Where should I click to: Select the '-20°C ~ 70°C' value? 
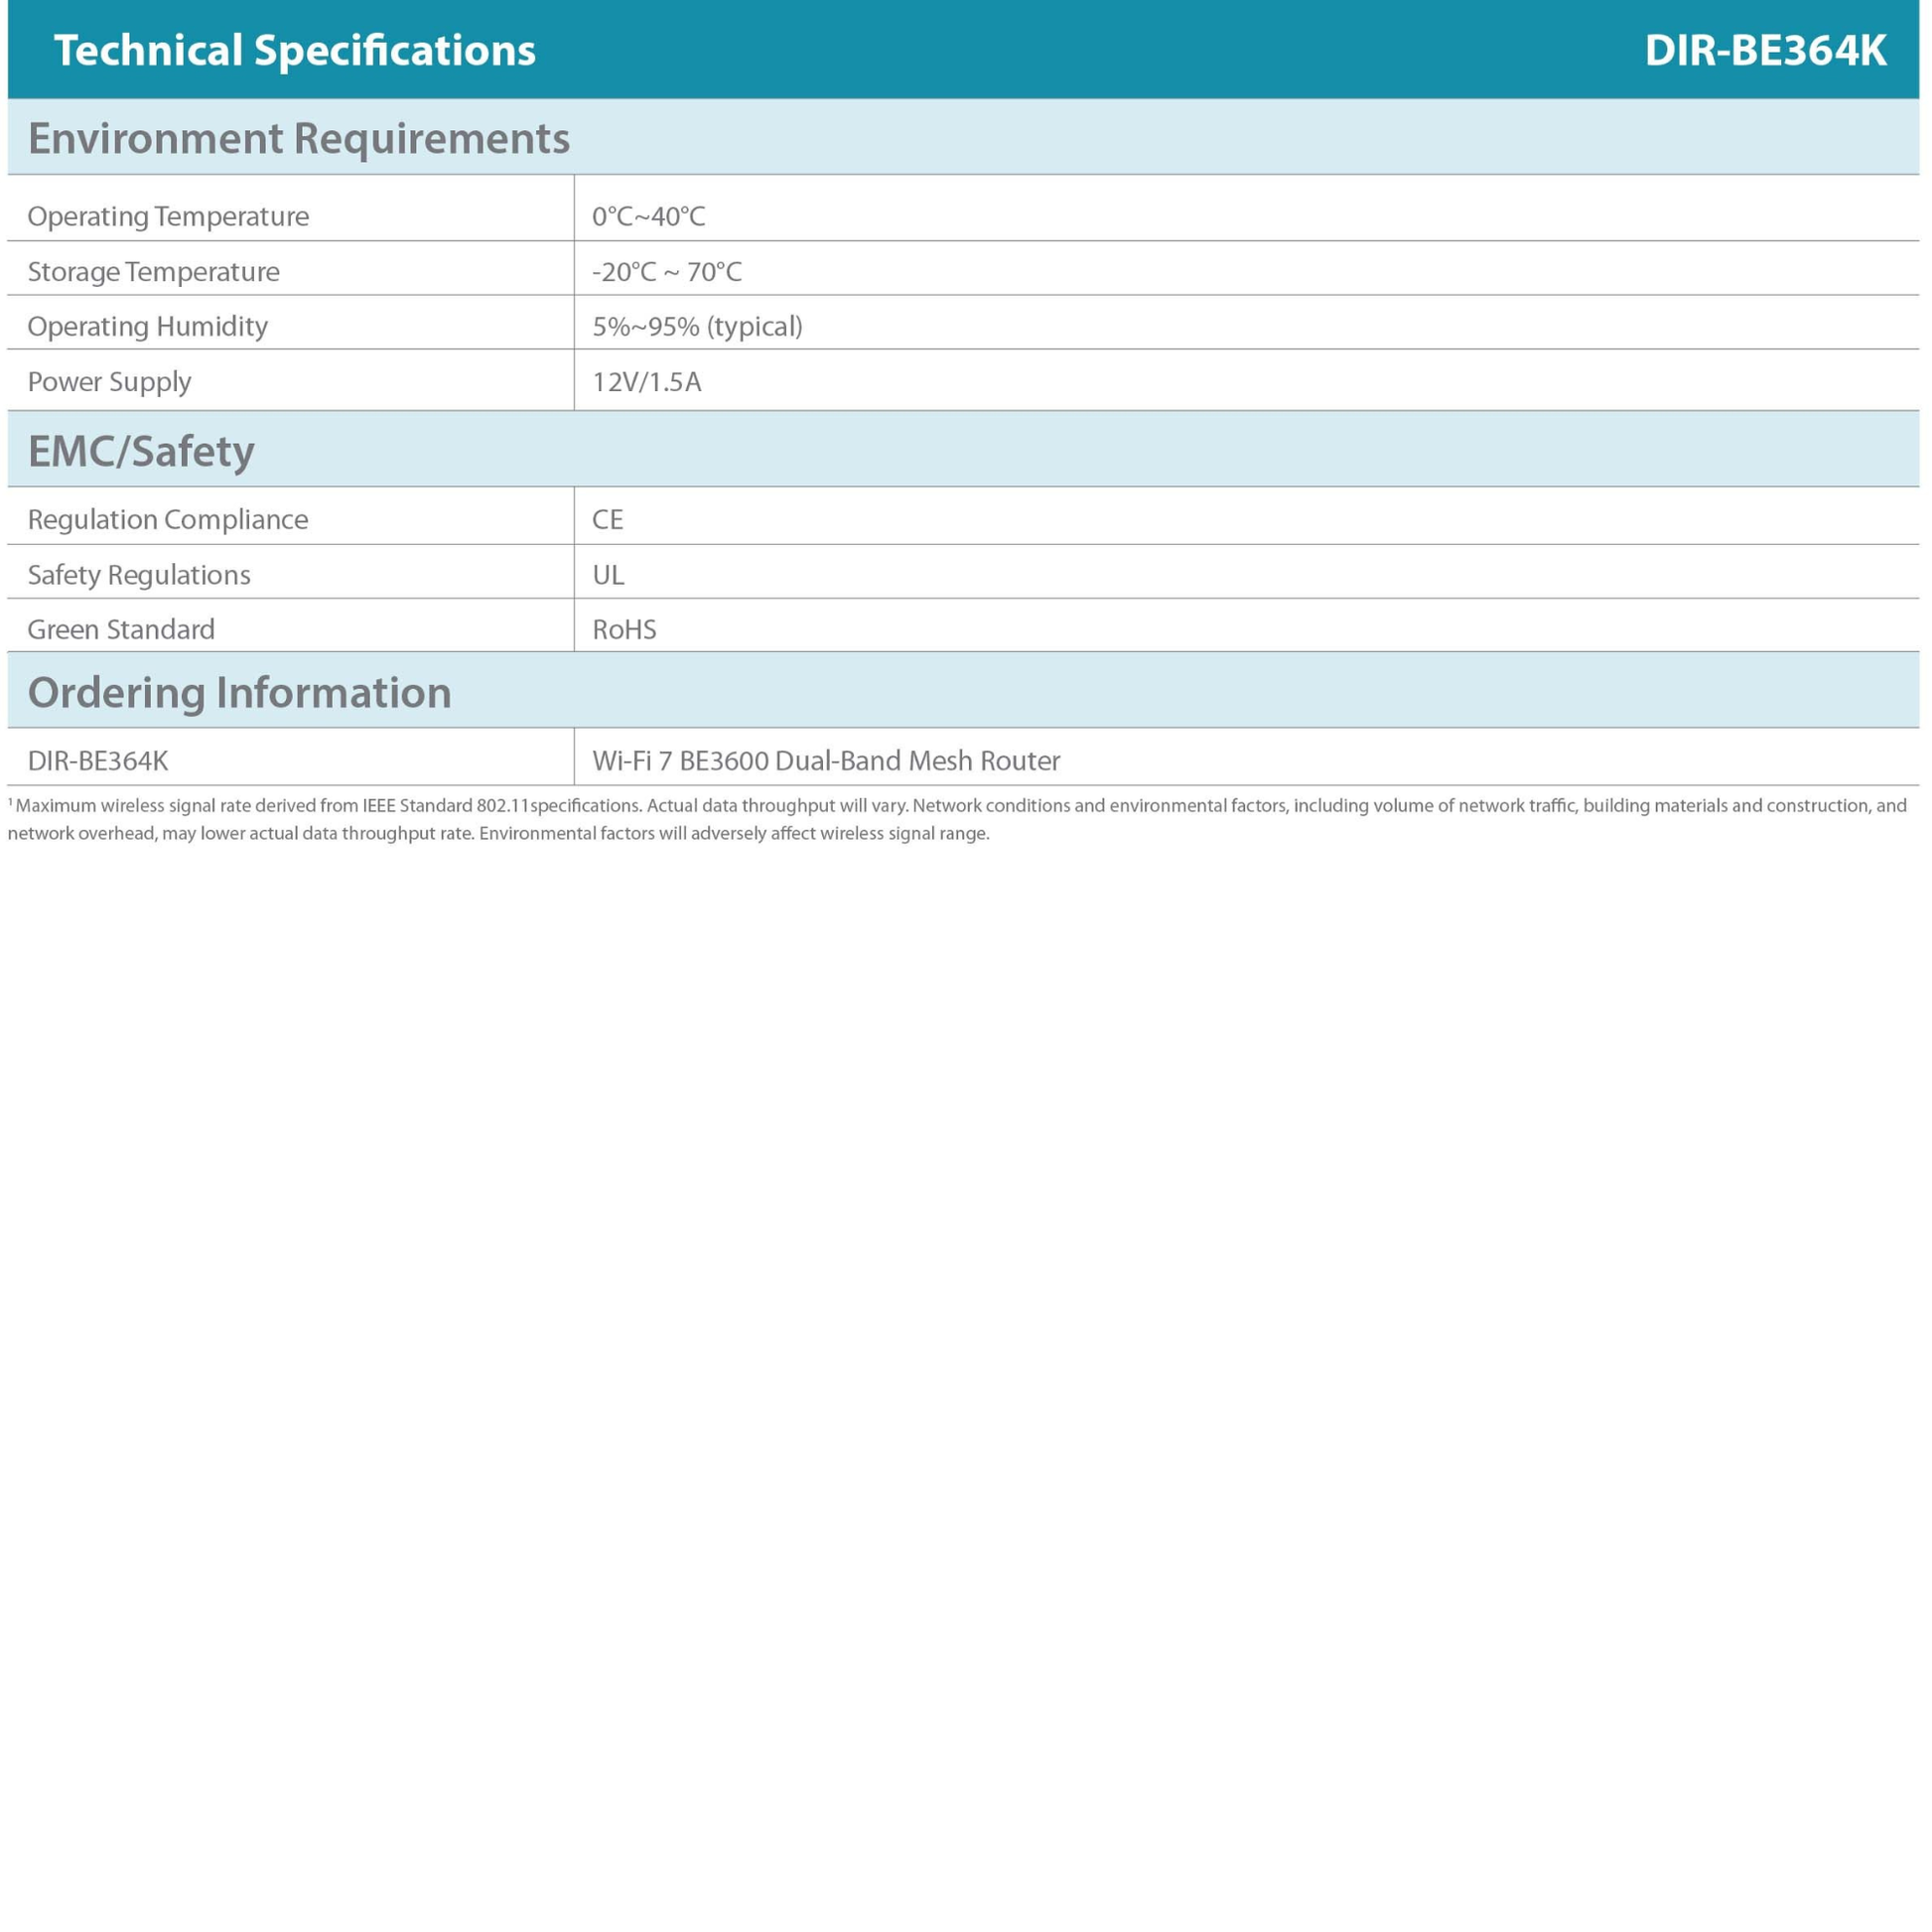tap(666, 271)
